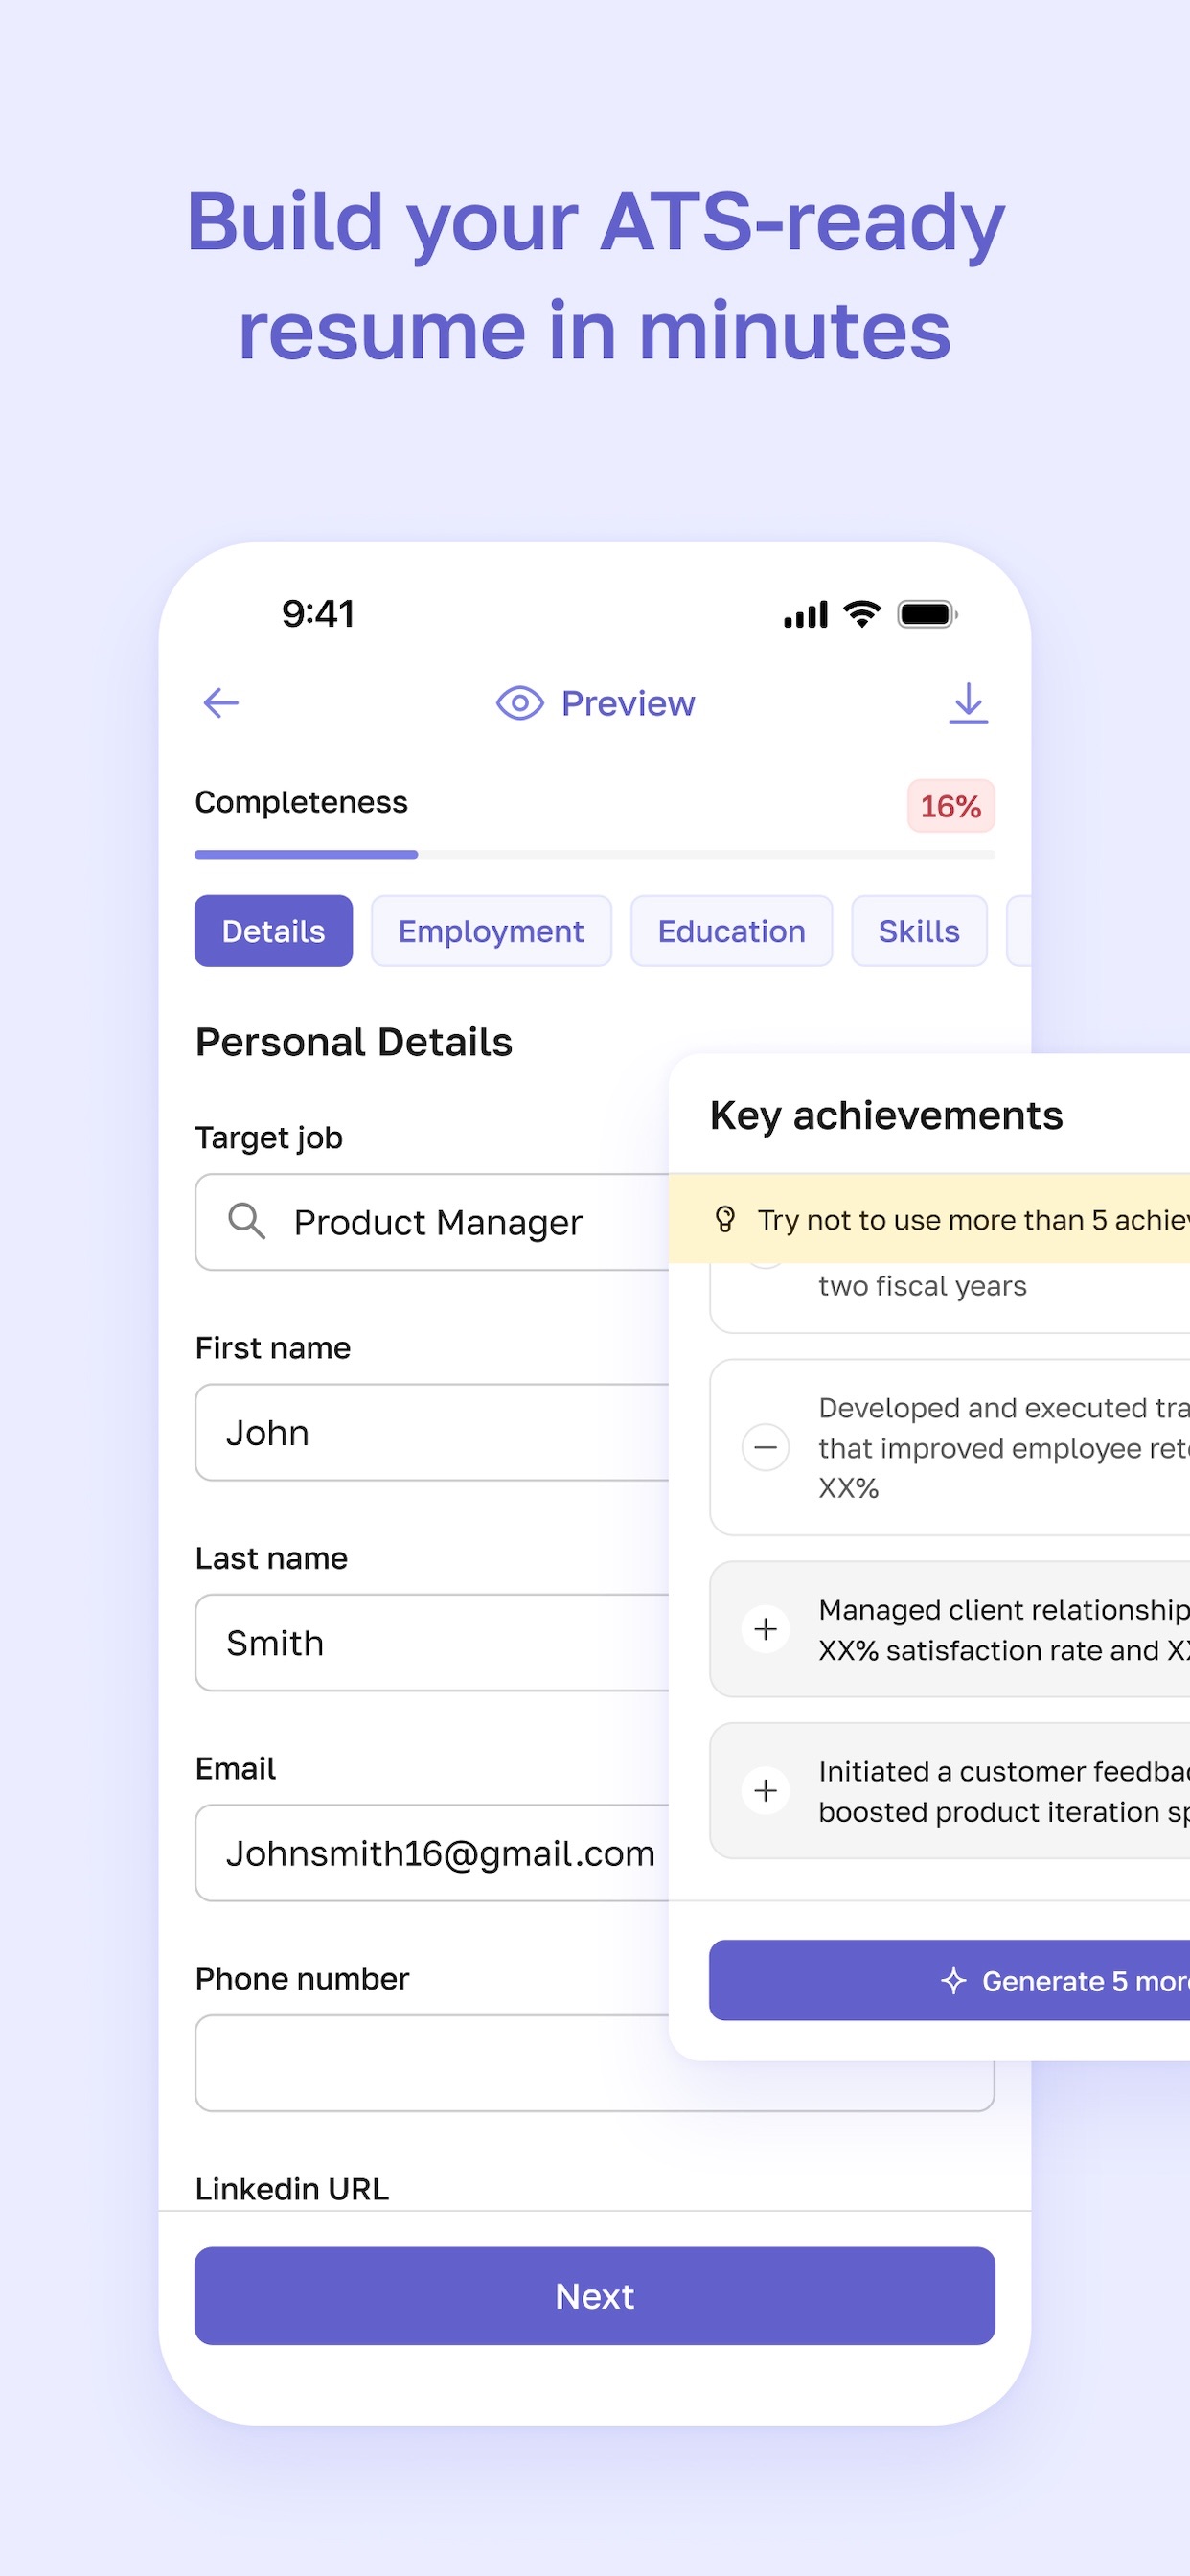Click the search magnifier in Target job
1190x2576 pixels.
[x=247, y=1221]
